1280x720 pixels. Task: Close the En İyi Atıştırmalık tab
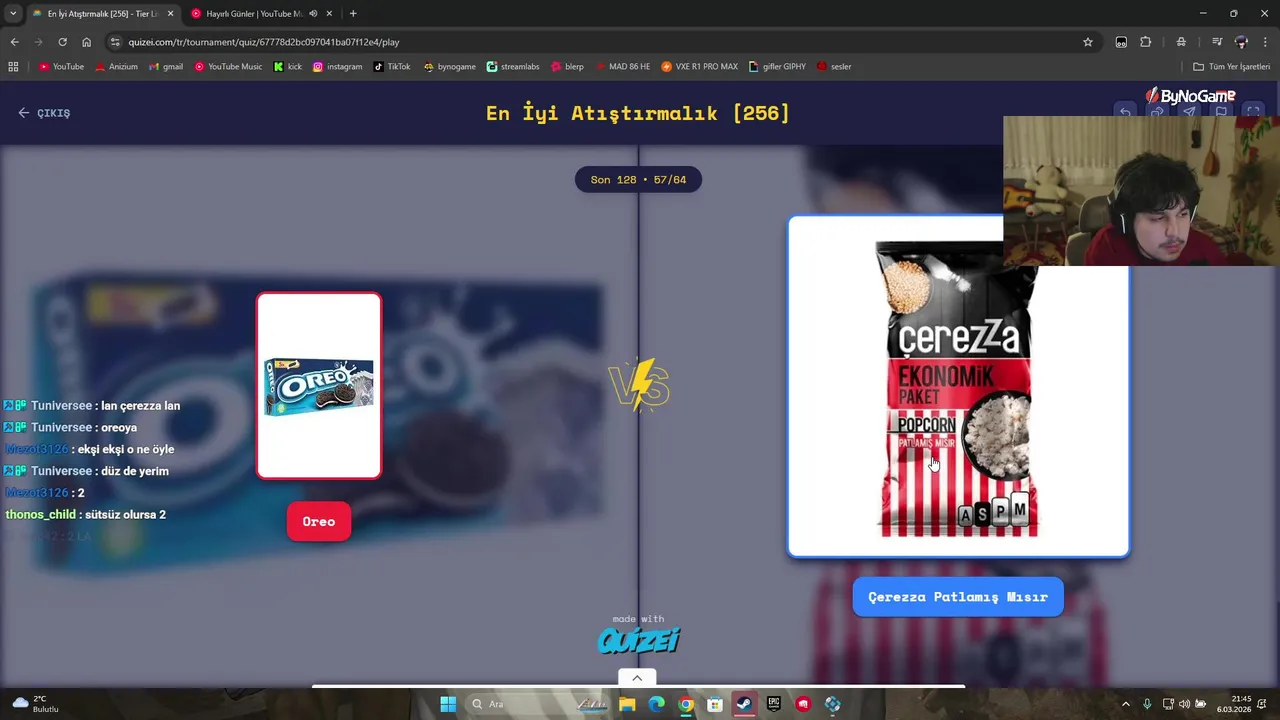pyautogui.click(x=170, y=14)
